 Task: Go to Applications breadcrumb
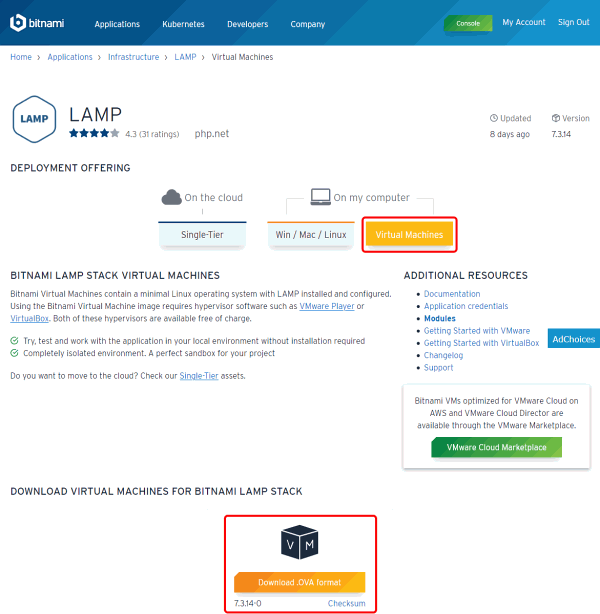[x=70, y=57]
